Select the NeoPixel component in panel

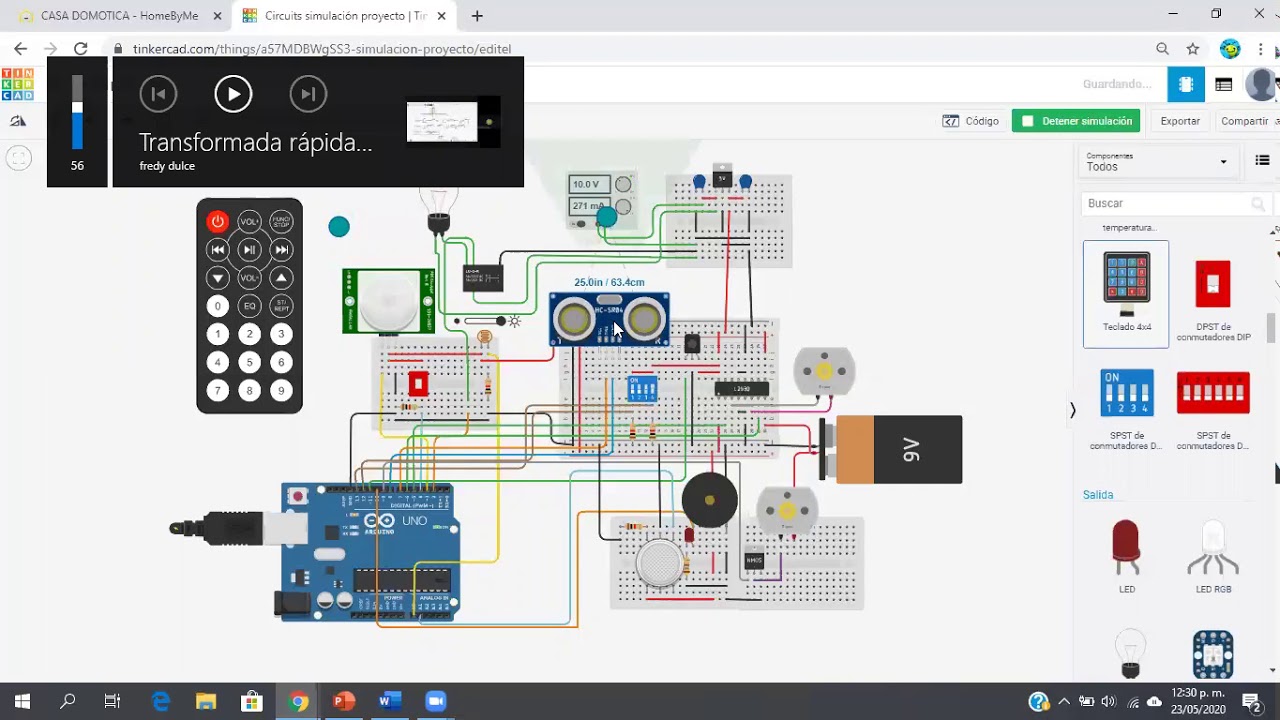[x=1213, y=654]
